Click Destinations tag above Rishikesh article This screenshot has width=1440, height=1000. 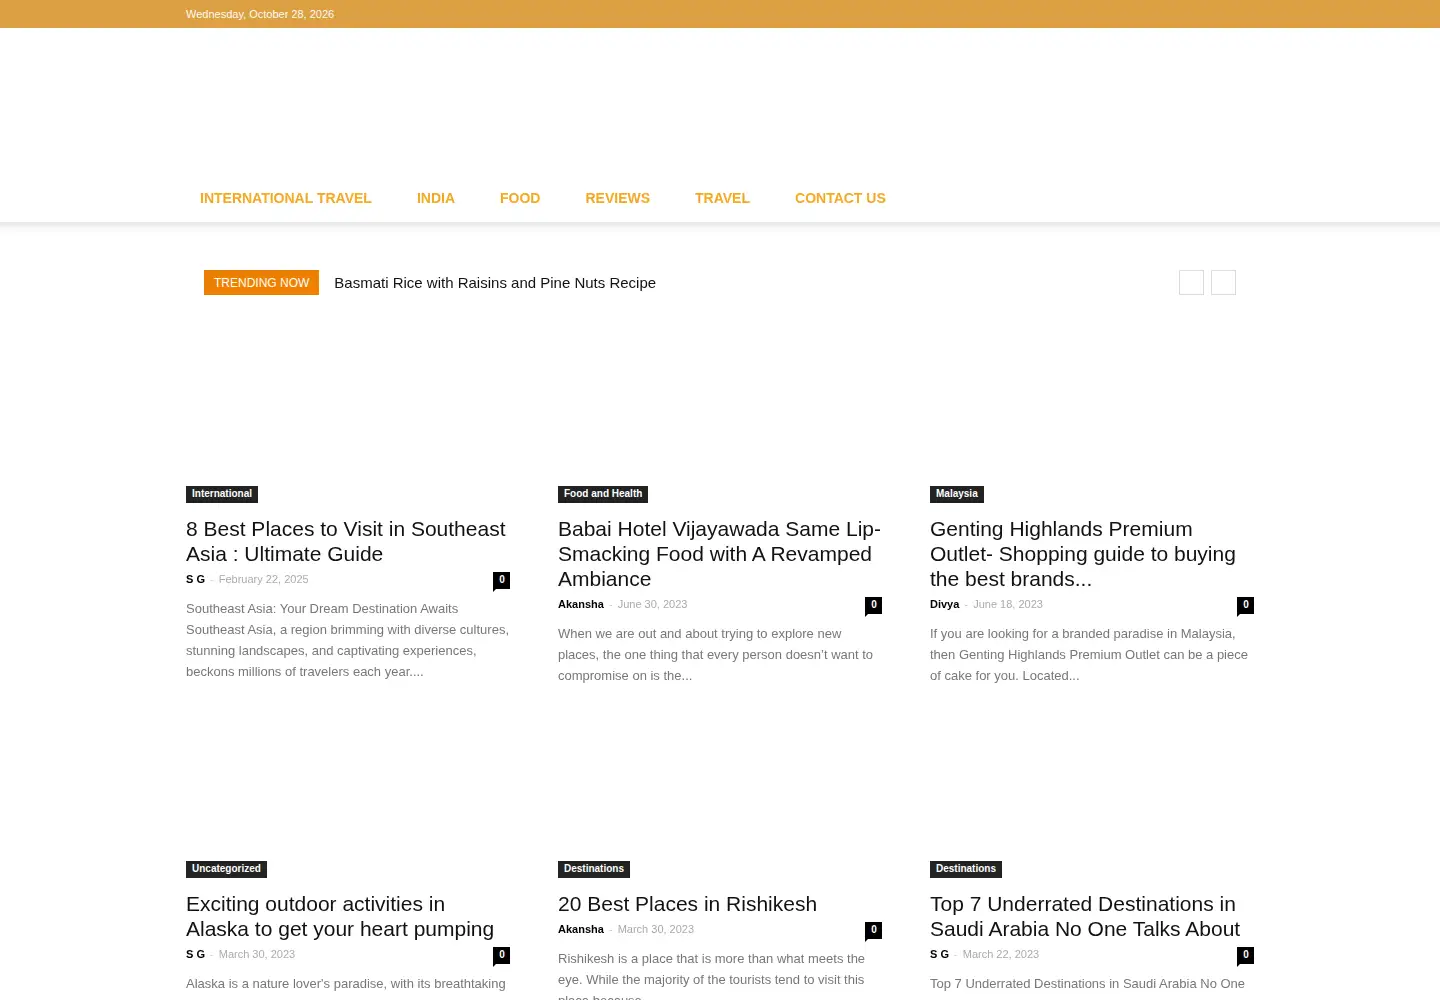594,869
